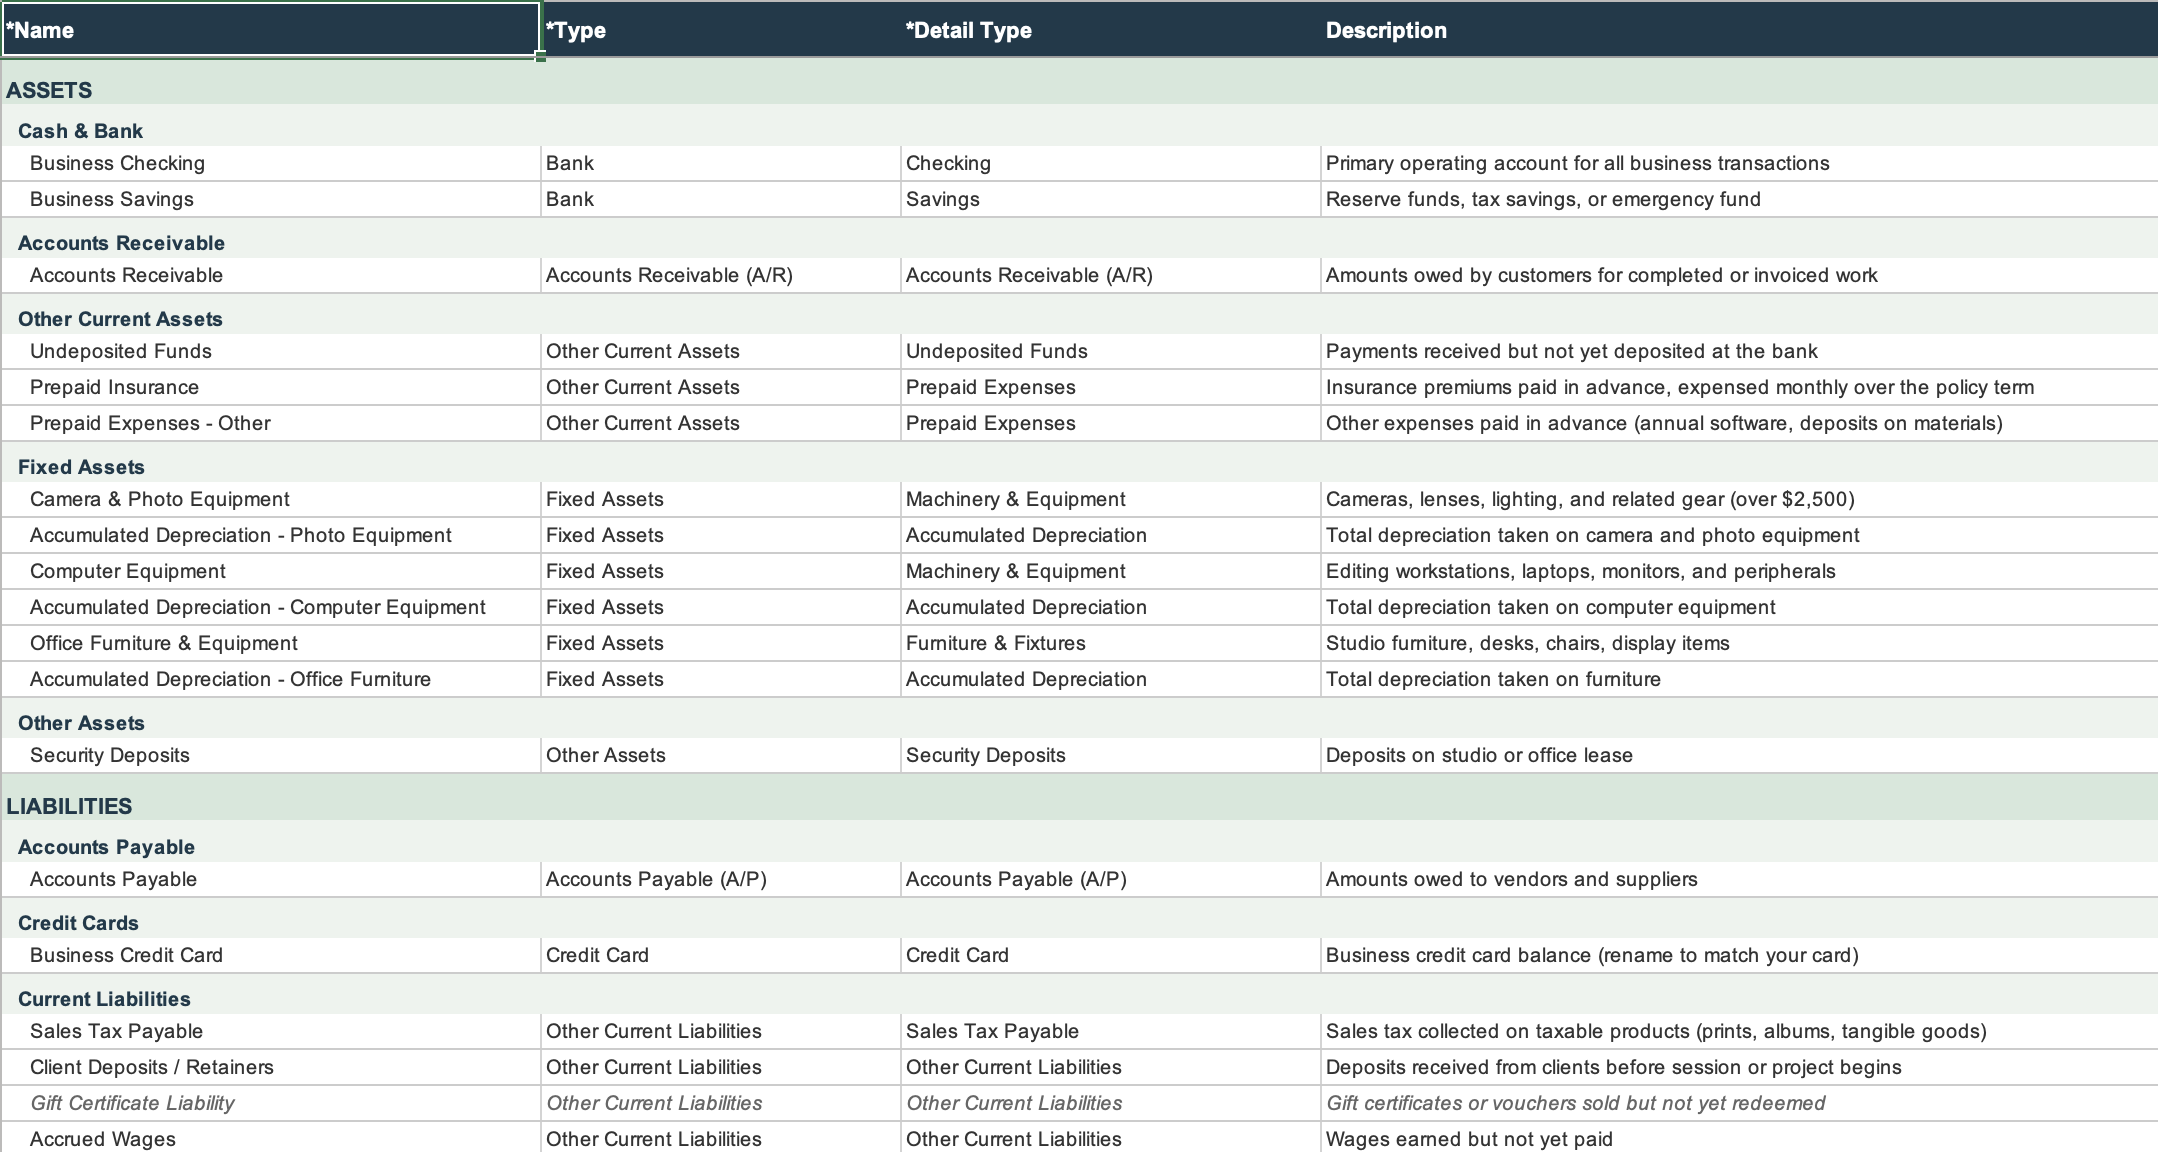Select the Accounts Payable (A/P) type cell

pyautogui.click(x=720, y=879)
